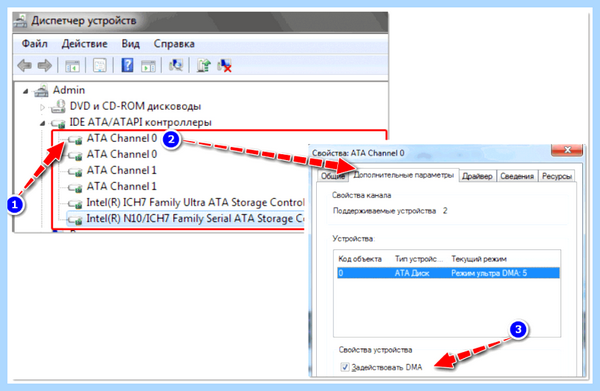Open the Help question-mark toolbar icon
Image resolution: width=600 pixels, height=391 pixels.
coord(127,65)
